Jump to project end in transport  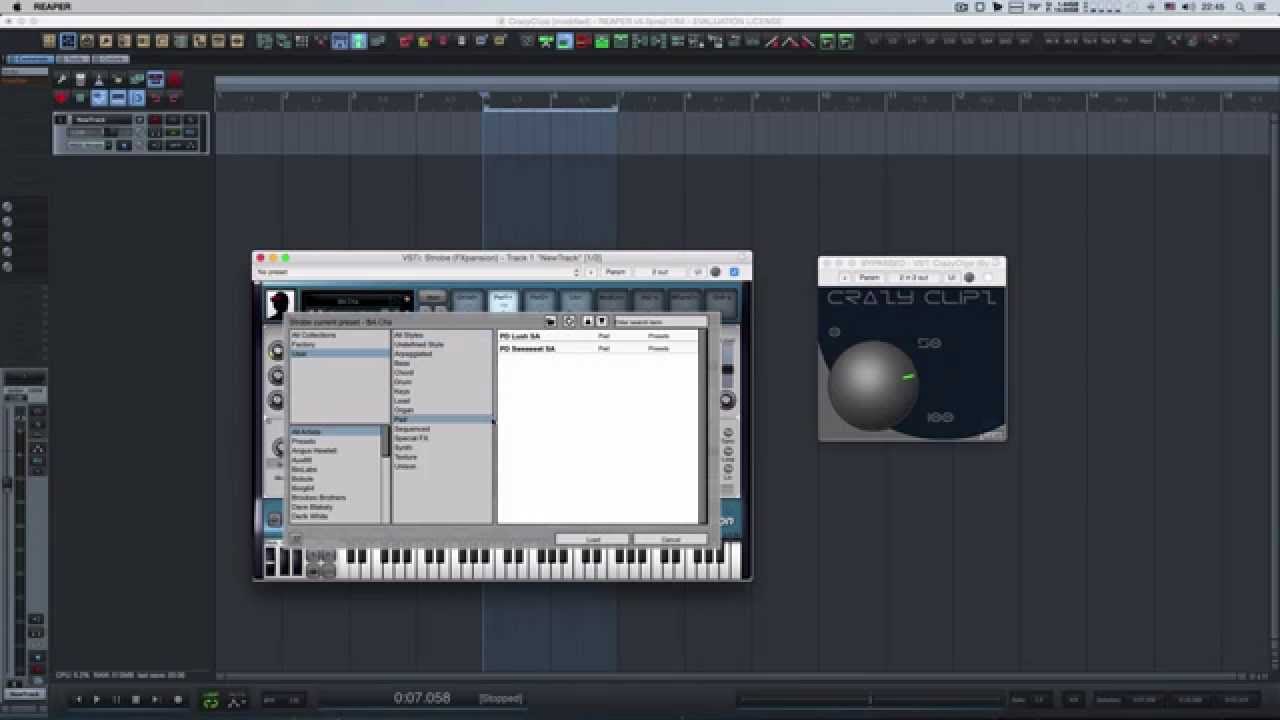click(x=155, y=699)
